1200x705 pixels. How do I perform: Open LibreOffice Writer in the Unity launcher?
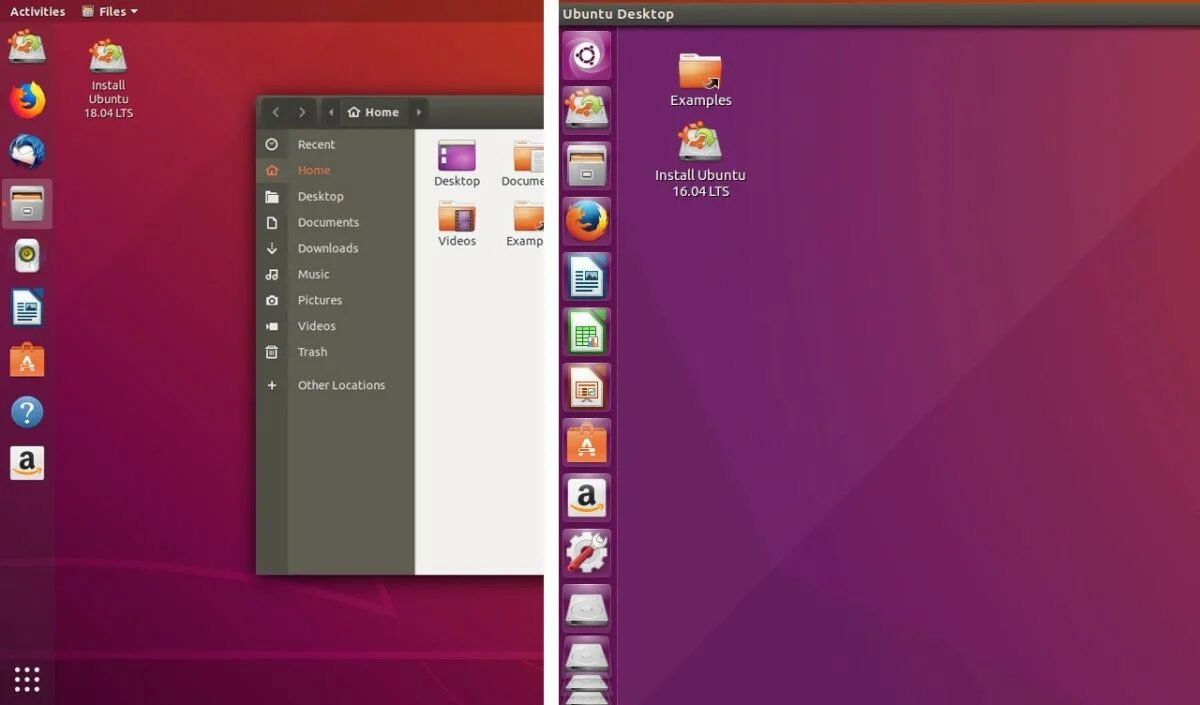pos(587,276)
